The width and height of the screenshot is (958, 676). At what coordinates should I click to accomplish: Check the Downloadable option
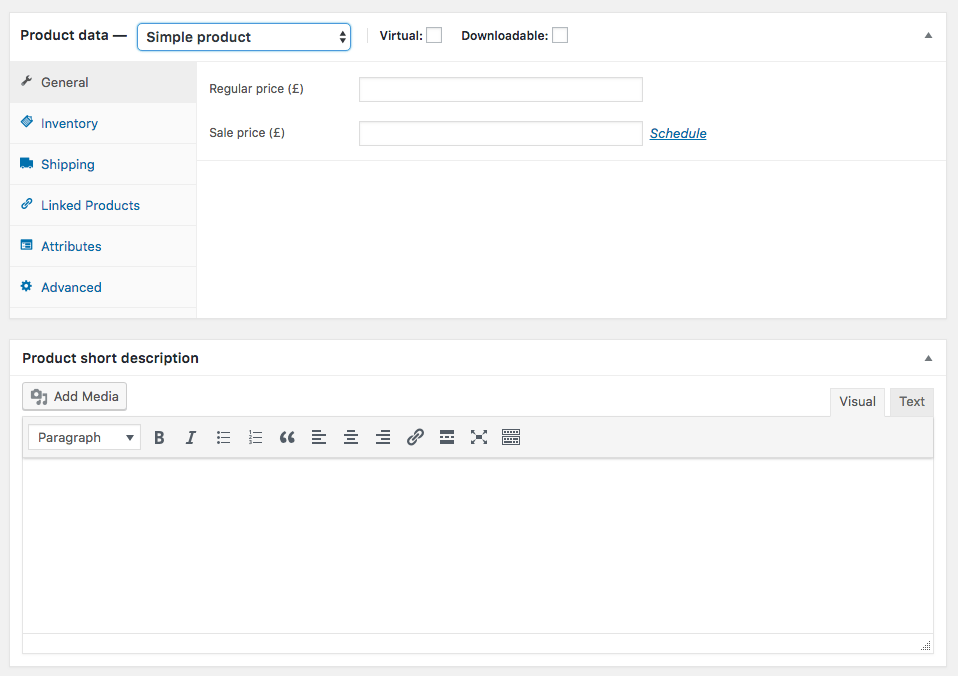(x=560, y=34)
